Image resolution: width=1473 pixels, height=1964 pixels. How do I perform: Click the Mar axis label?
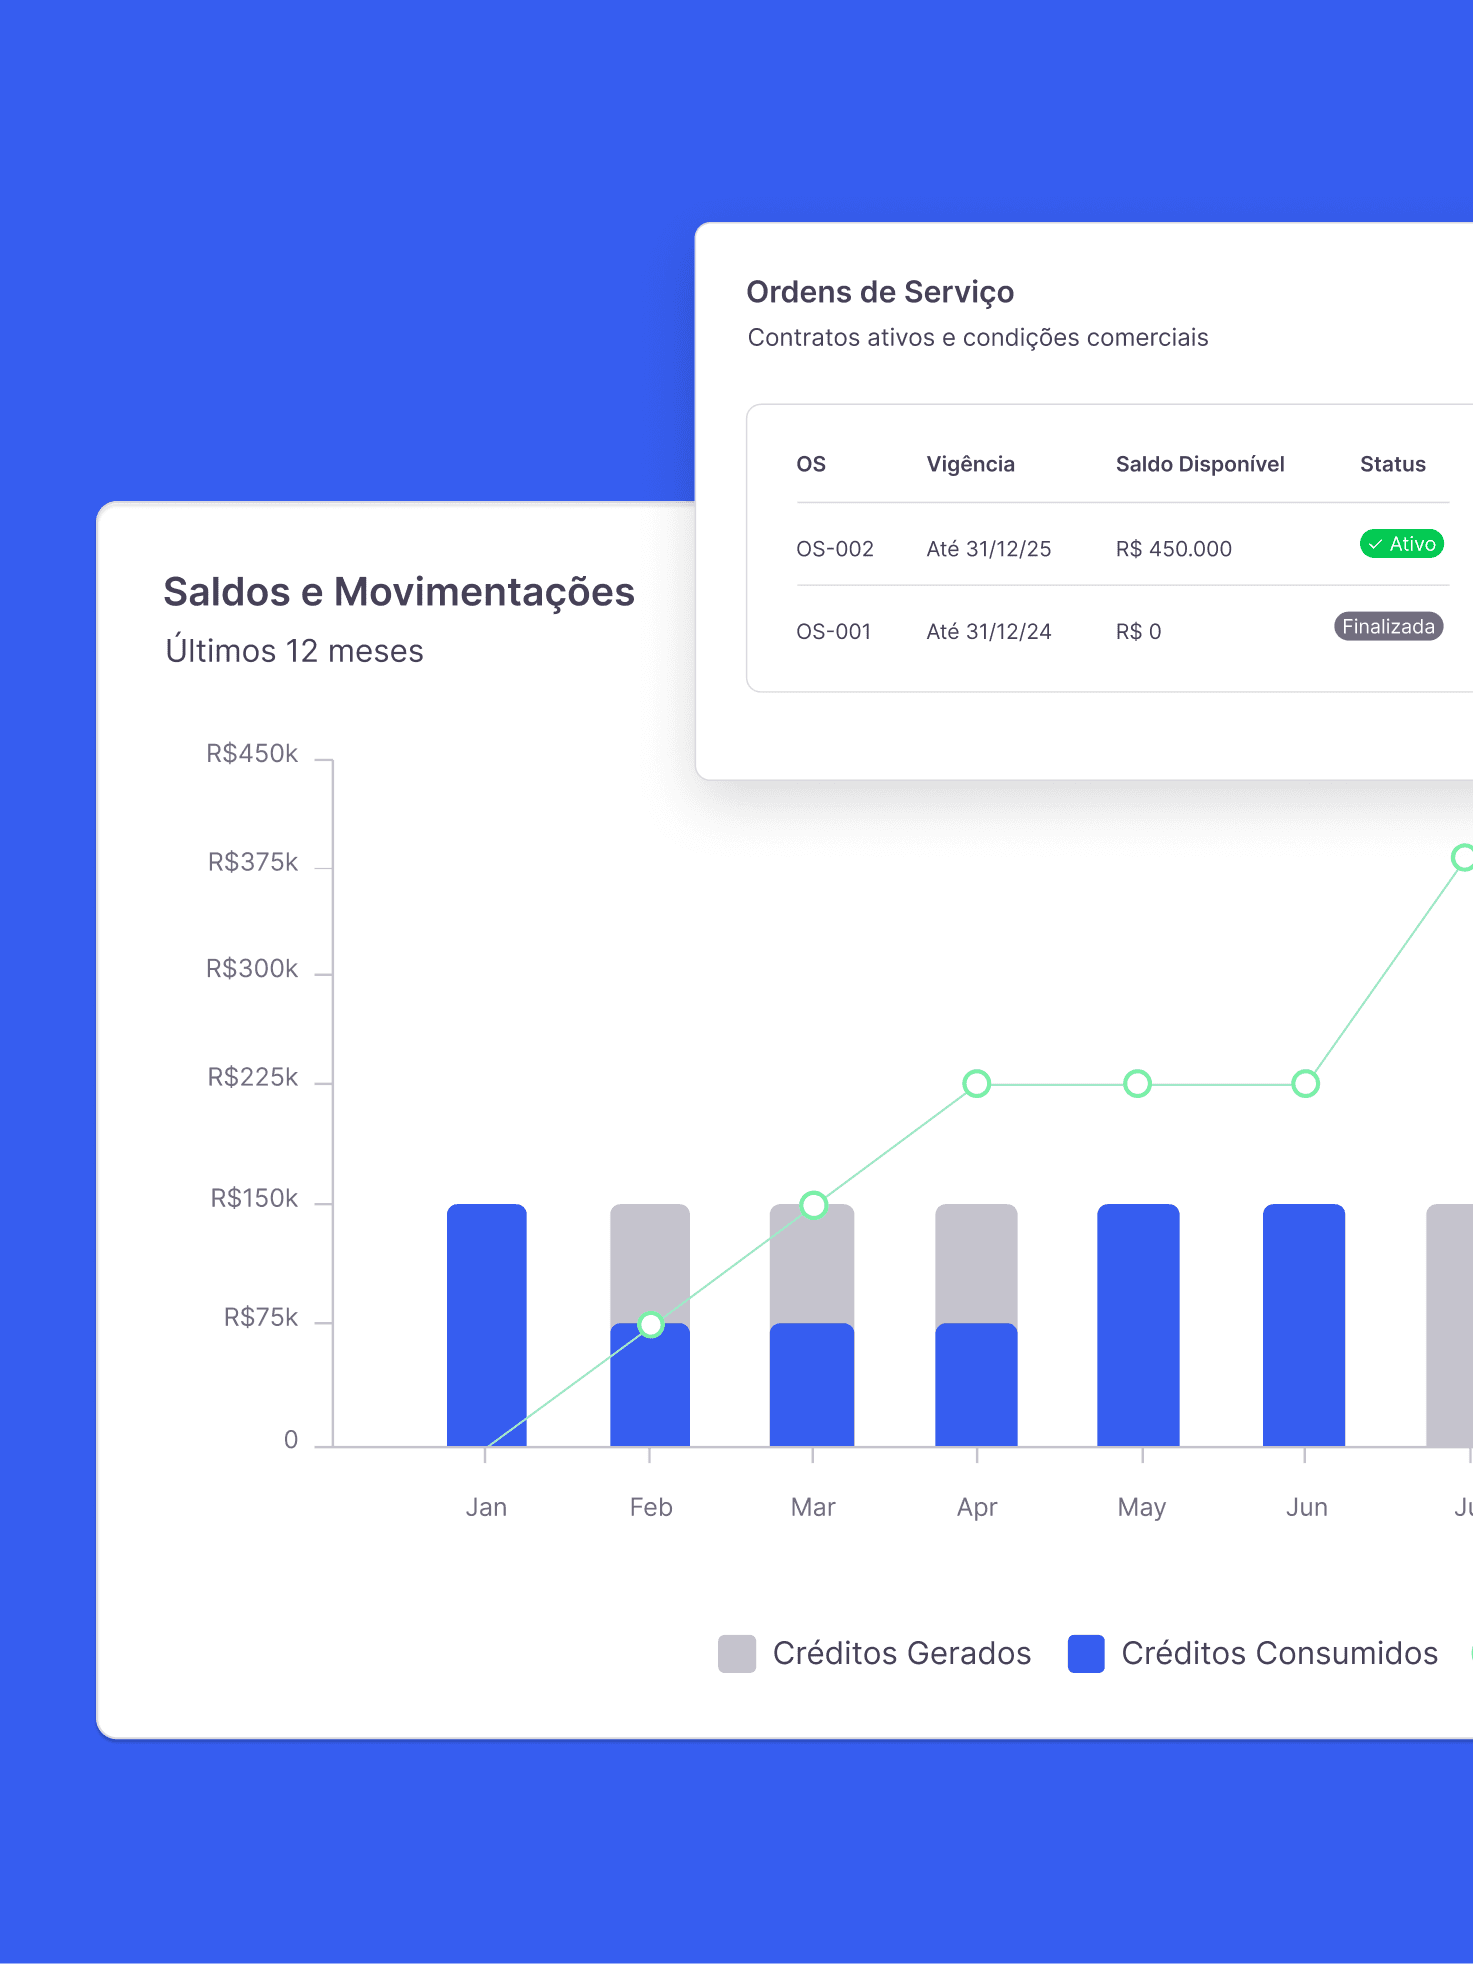(x=813, y=1508)
